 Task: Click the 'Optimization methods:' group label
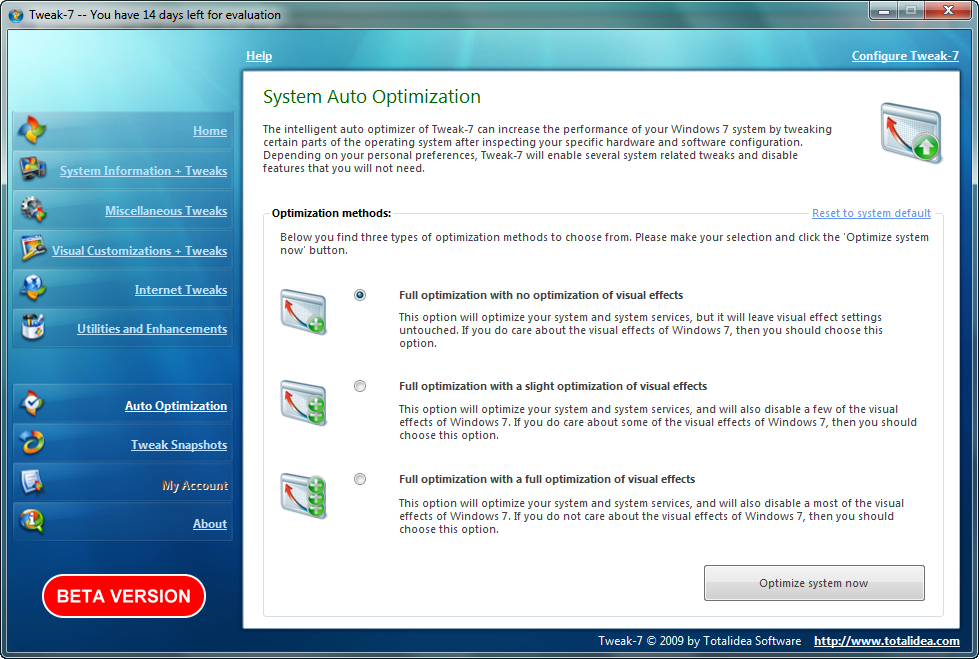click(332, 213)
